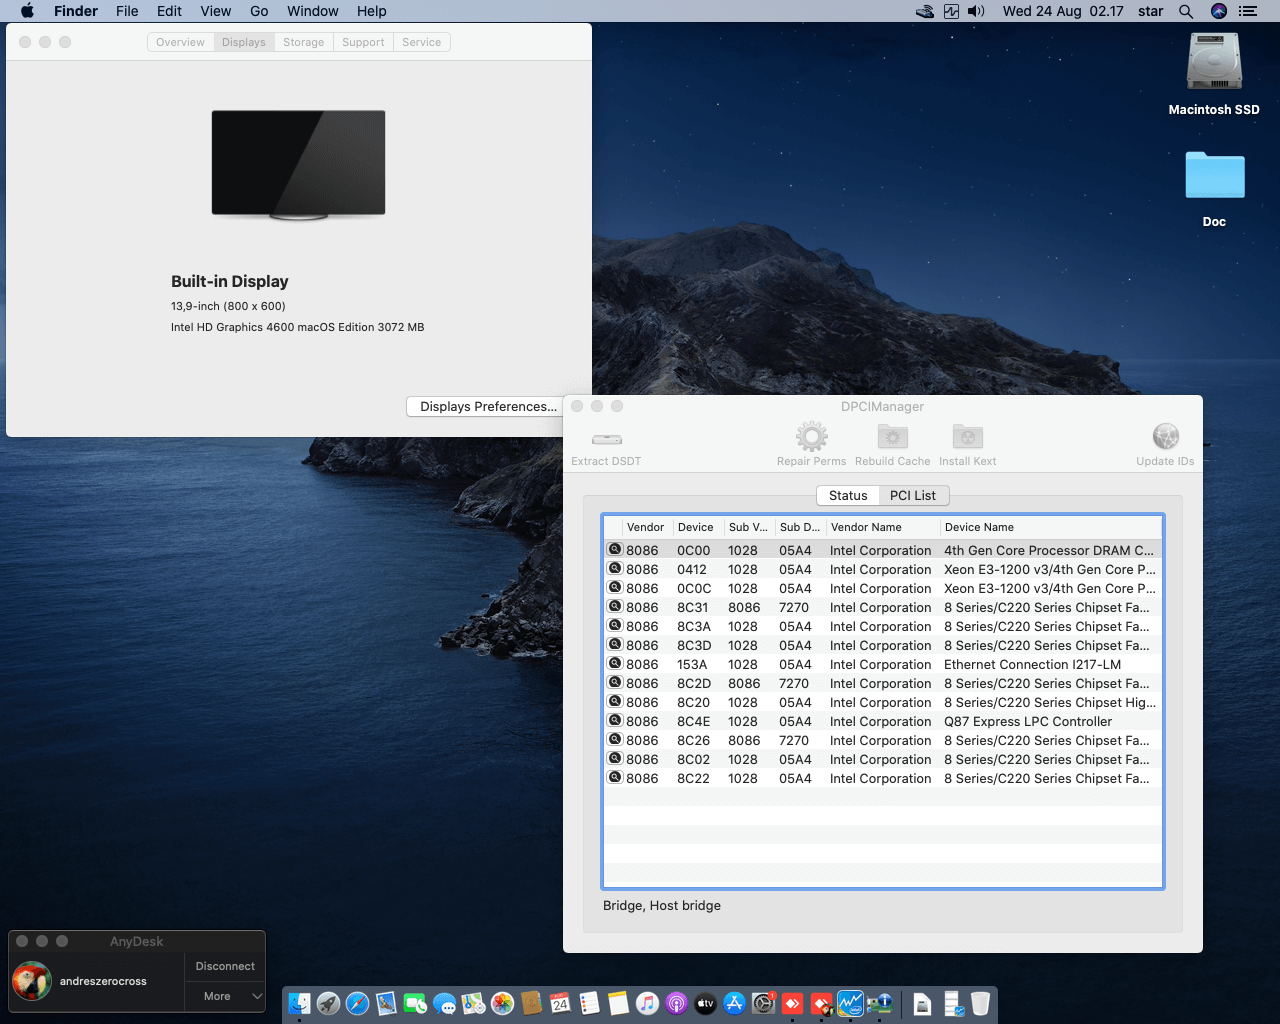Switch to the Status tab in DPCIManager

coord(848,496)
